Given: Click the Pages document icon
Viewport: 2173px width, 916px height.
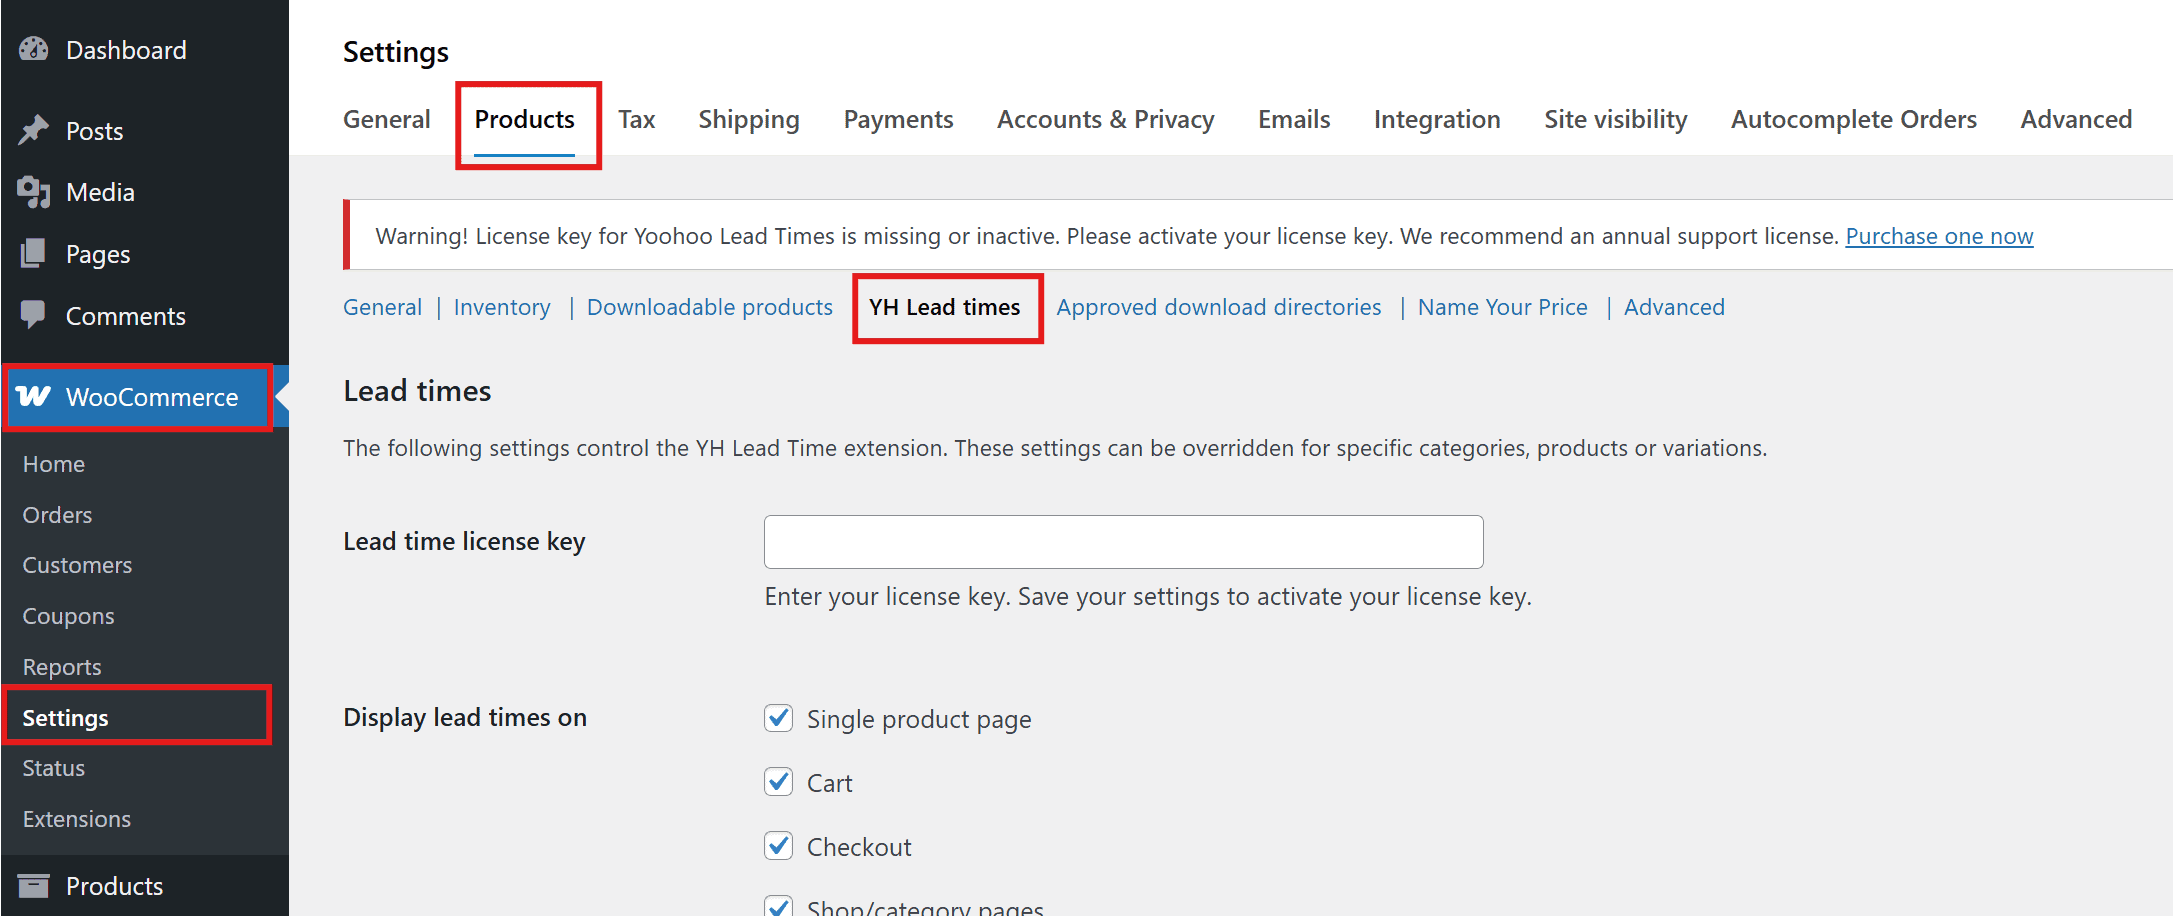Looking at the screenshot, I should (x=33, y=254).
